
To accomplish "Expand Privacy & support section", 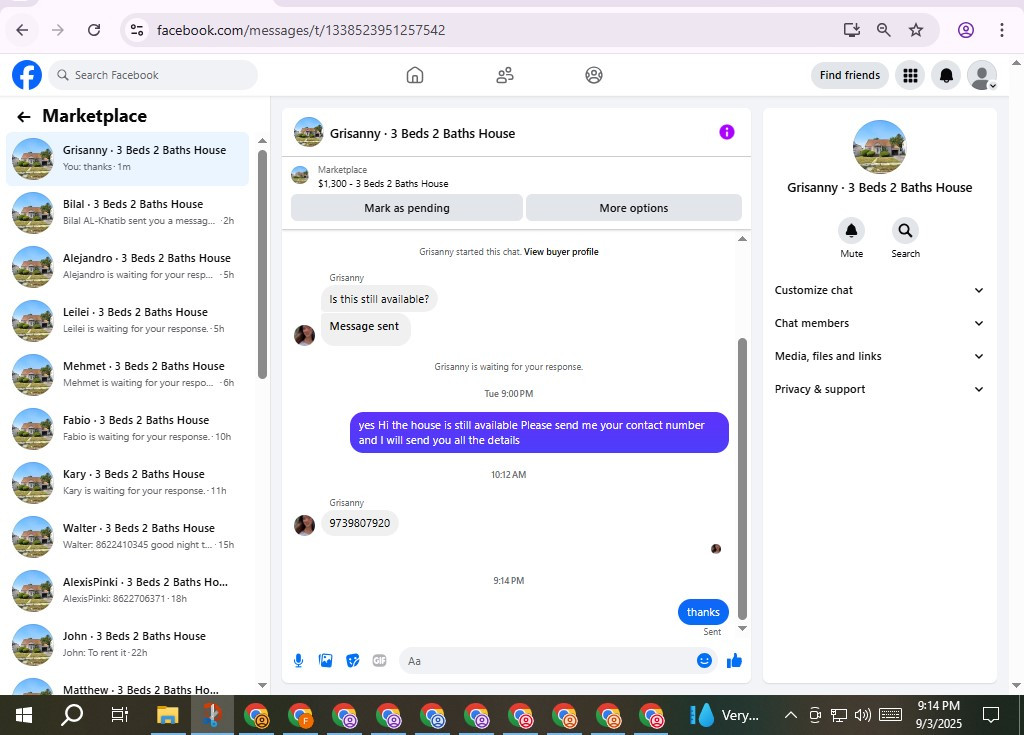I will tap(879, 389).
